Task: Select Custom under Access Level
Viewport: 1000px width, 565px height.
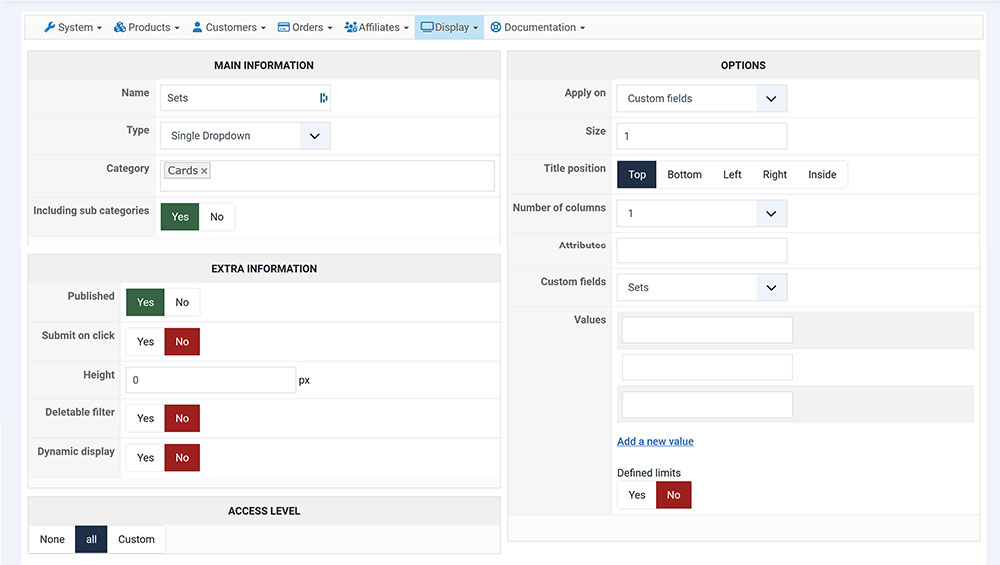Action: point(136,539)
